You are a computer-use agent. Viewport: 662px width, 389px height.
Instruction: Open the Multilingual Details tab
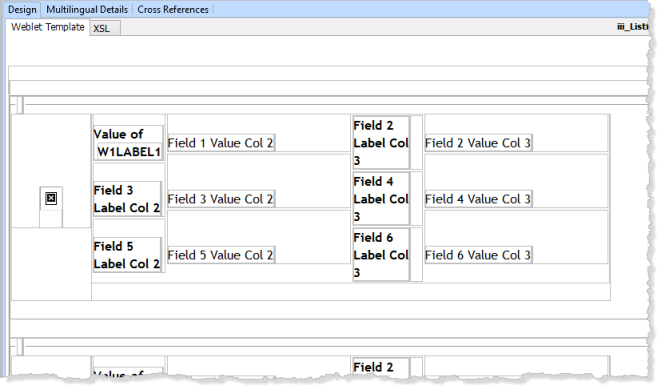pos(87,9)
